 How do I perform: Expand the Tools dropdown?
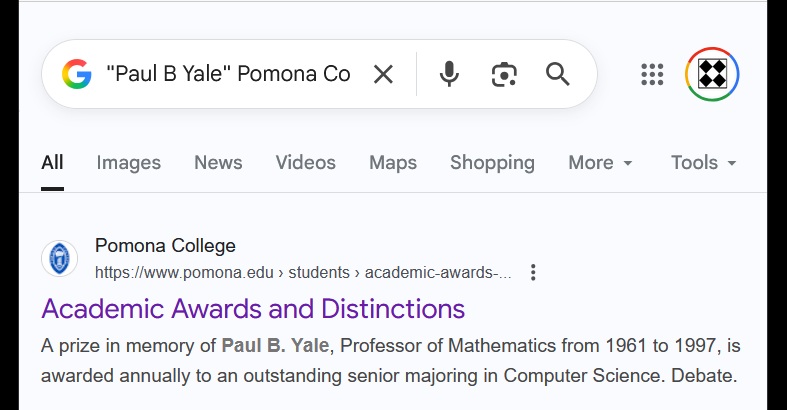[x=703, y=162]
